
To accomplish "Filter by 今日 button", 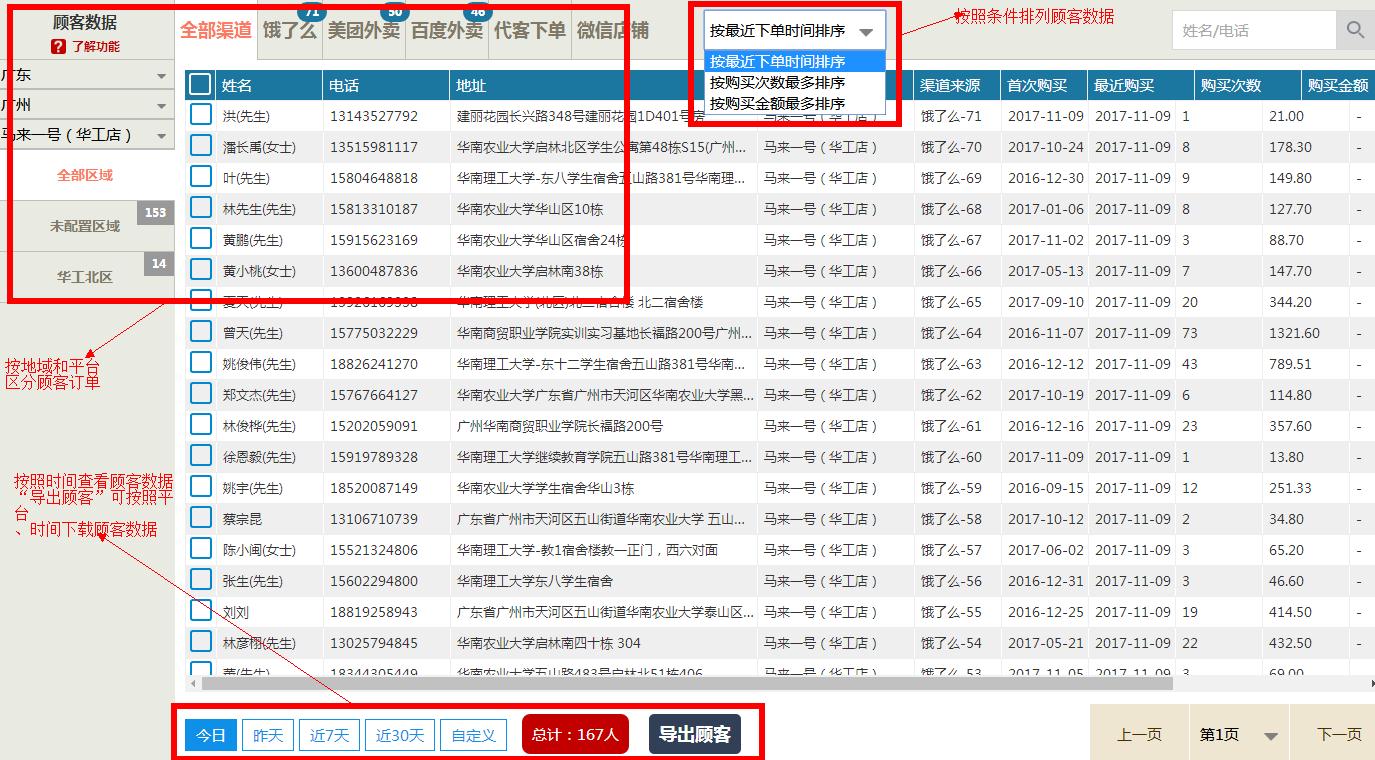I will click(211, 735).
